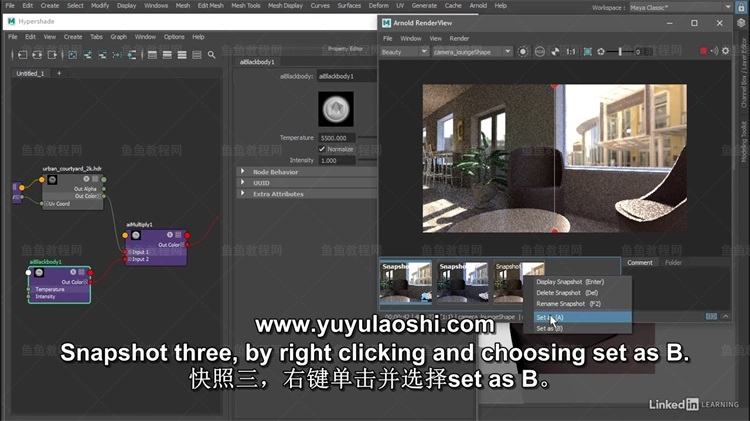The image size is (750, 421).
Task: Select the second snapshot thumbnail
Action: (x=463, y=282)
